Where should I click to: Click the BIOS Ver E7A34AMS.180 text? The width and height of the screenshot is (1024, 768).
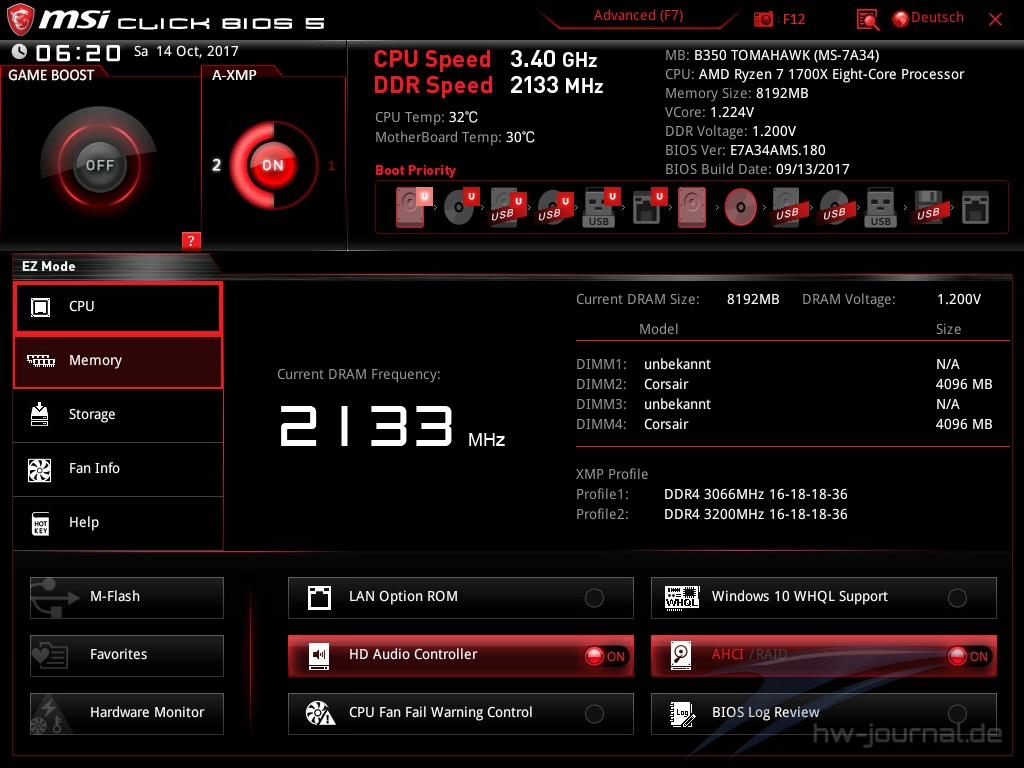pos(745,150)
